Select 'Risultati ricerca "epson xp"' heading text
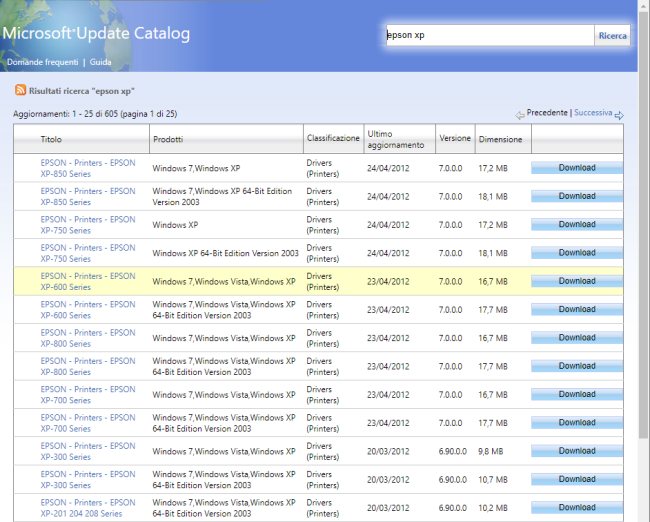 point(82,91)
